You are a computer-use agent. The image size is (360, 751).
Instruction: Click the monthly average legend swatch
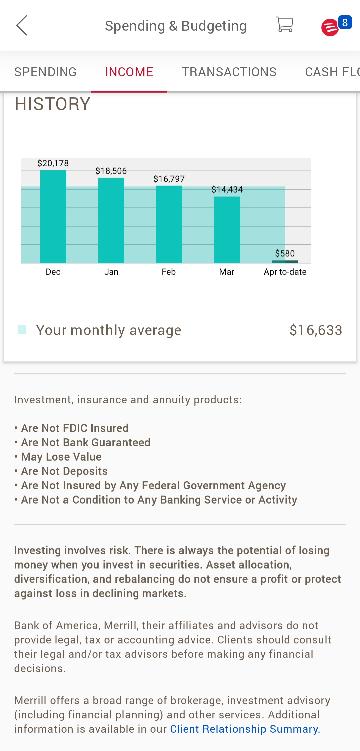22,330
